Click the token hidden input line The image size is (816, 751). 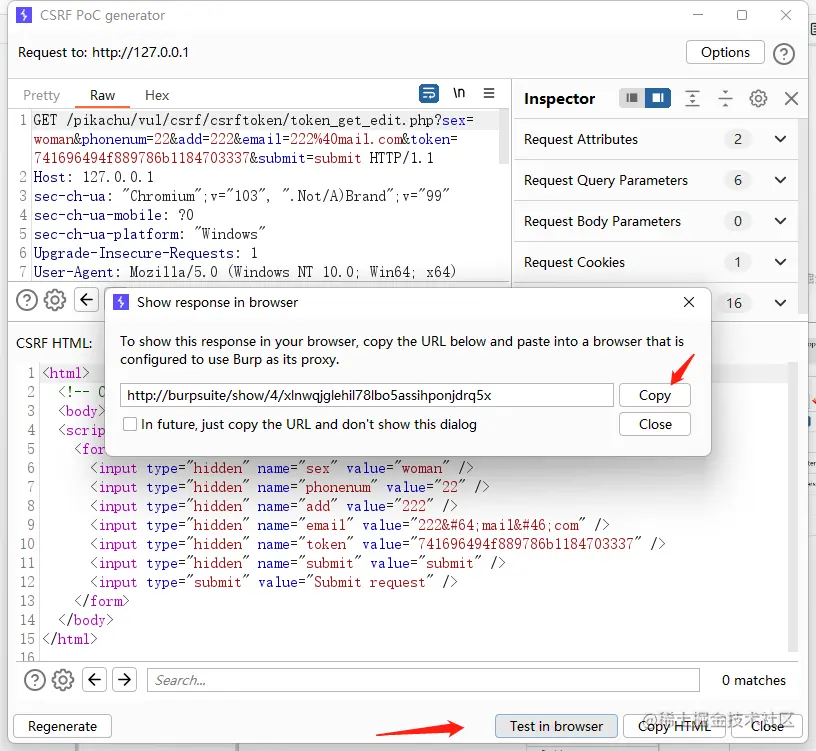point(377,544)
